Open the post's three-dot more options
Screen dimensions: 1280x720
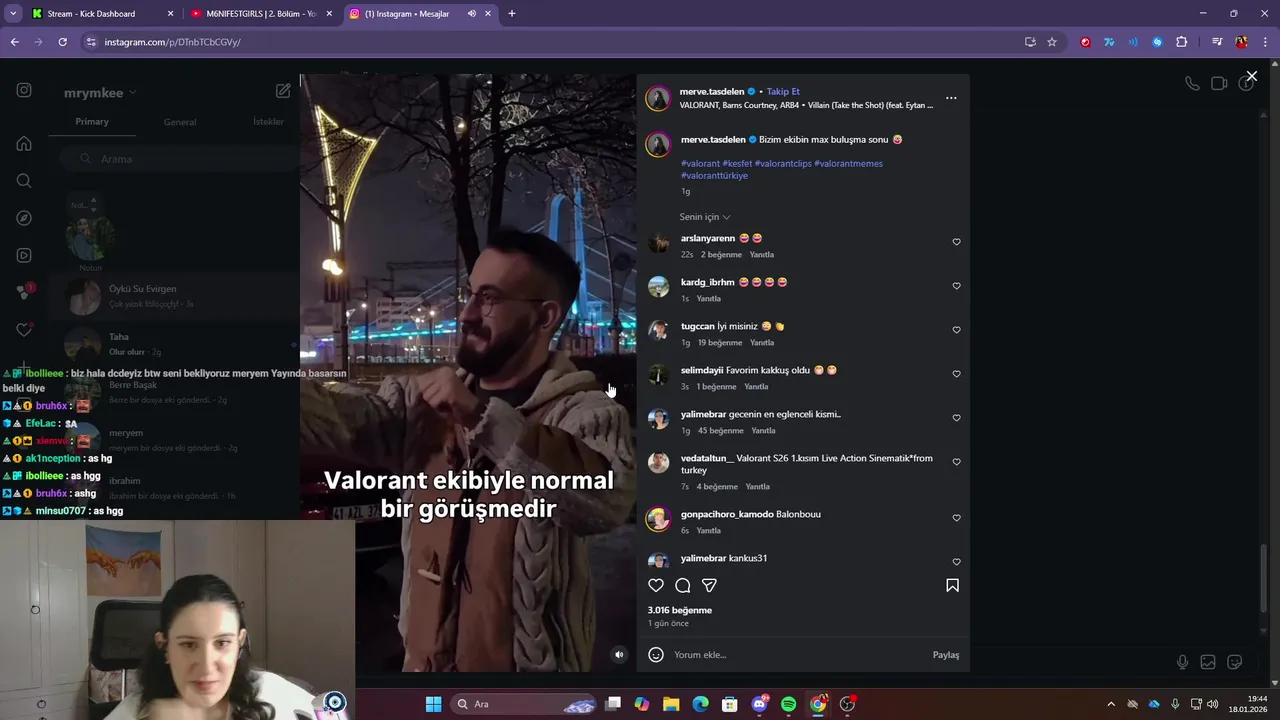[951, 98]
